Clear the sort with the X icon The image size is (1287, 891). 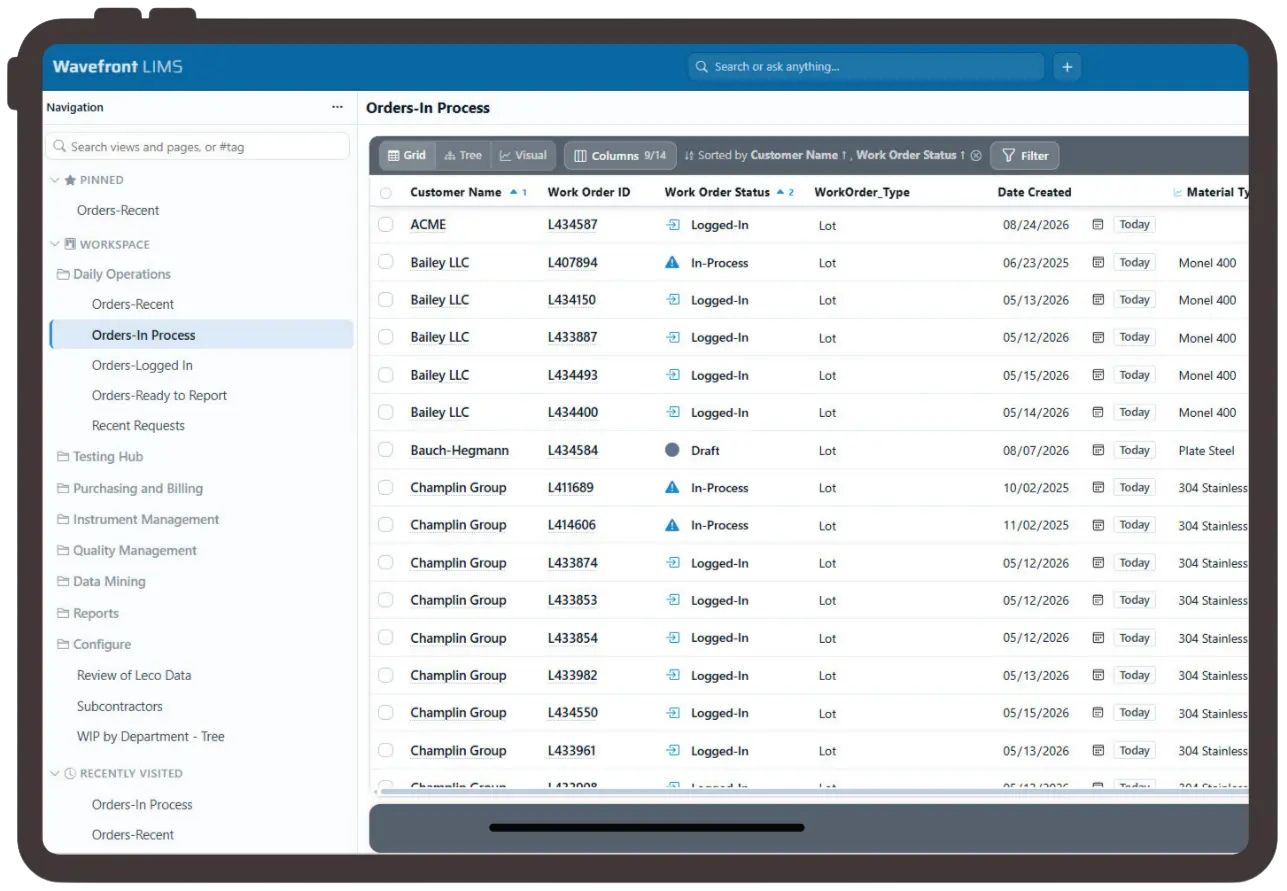coord(976,156)
